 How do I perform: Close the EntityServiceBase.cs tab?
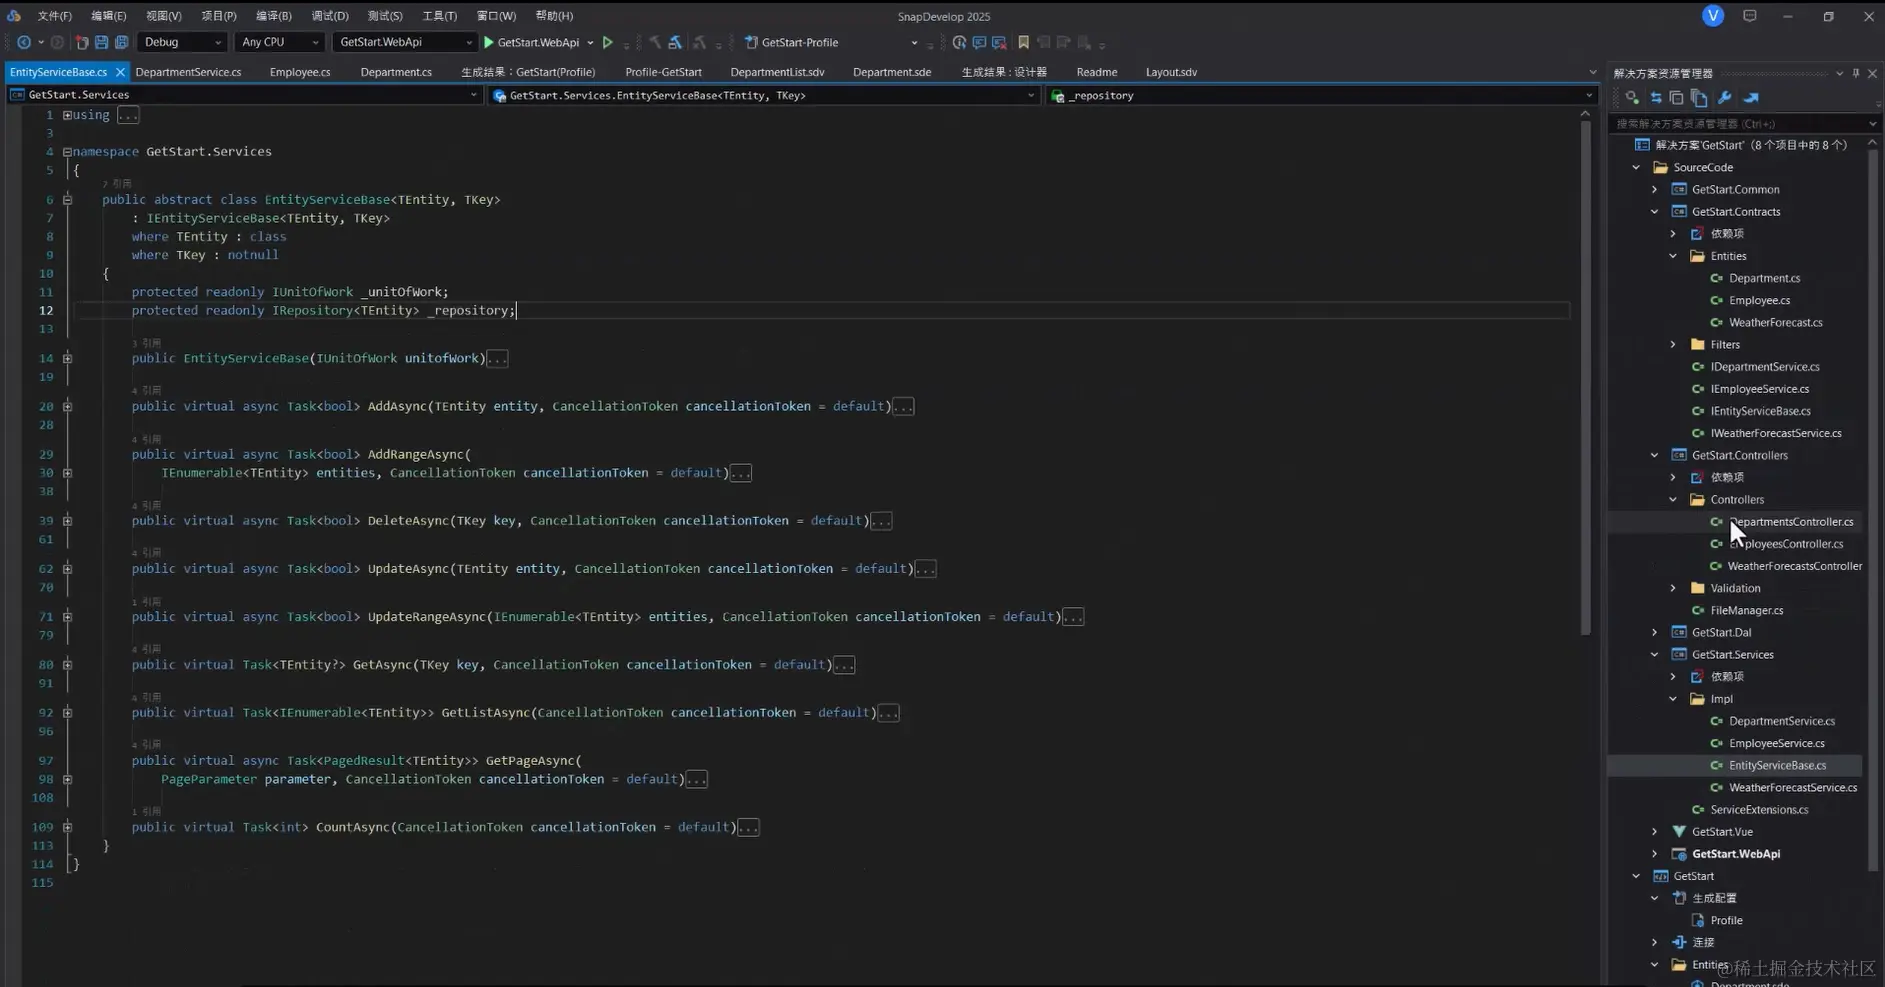[120, 71]
